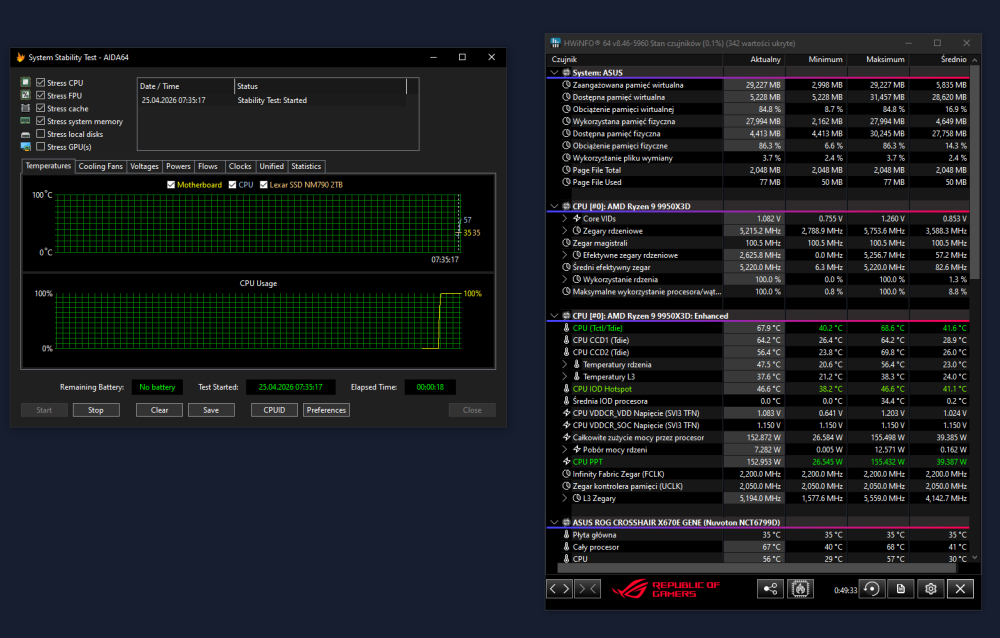The width and height of the screenshot is (1000, 638).
Task: Enable the Stress GPU(s) checkbox
Action: [41, 146]
